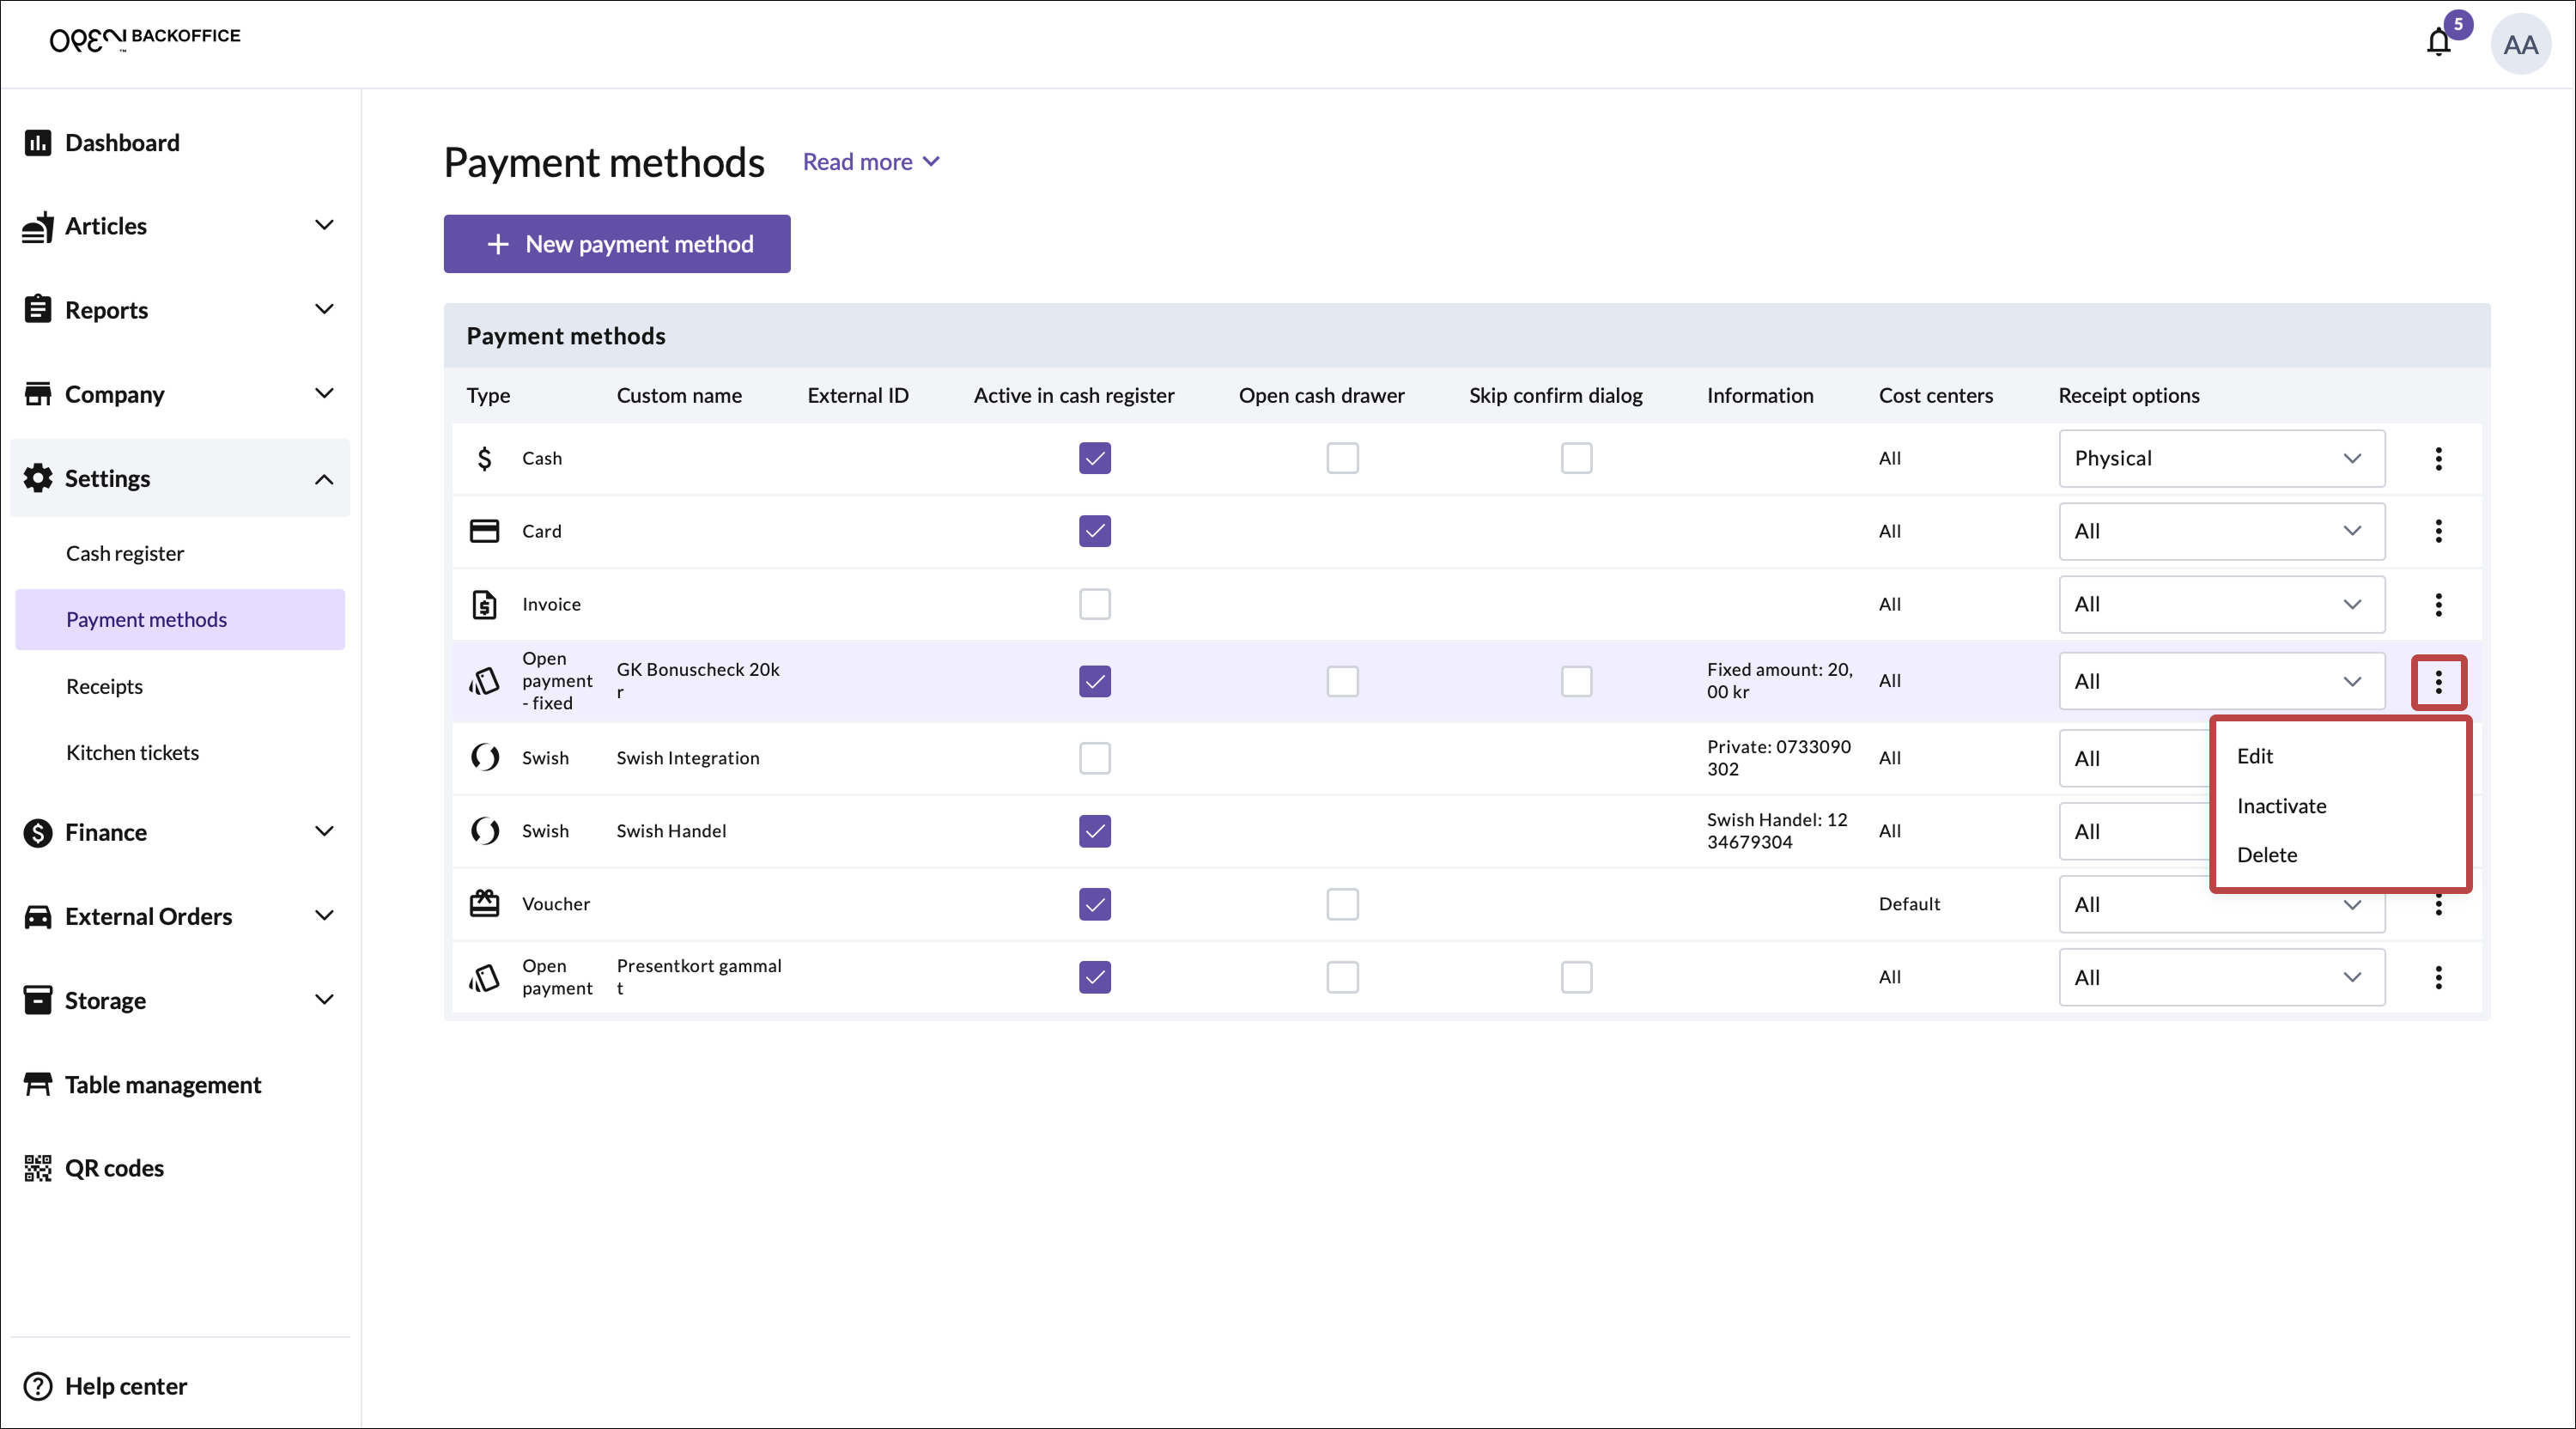Open the Dashboard icon in sidebar
The width and height of the screenshot is (2576, 1429).
pyautogui.click(x=38, y=143)
